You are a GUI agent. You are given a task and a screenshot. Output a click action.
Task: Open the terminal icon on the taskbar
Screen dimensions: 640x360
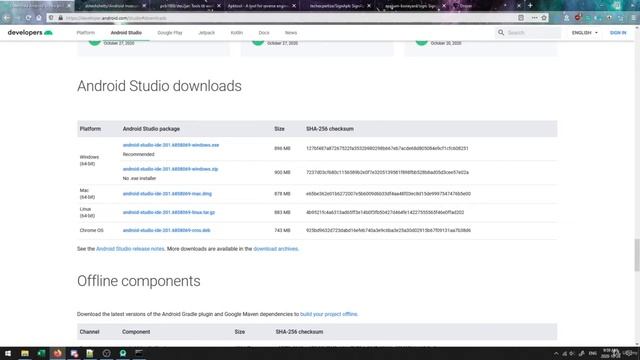139,353
